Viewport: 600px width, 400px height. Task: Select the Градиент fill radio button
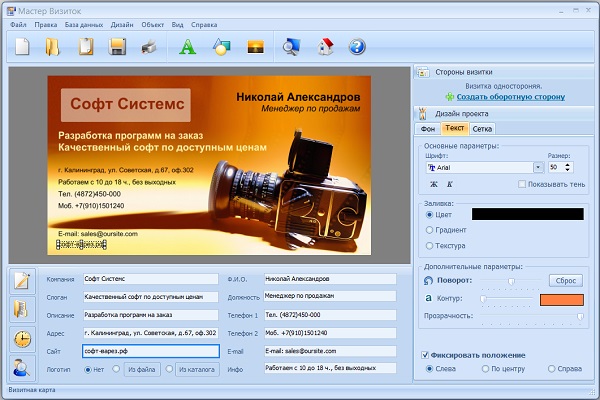coord(430,229)
